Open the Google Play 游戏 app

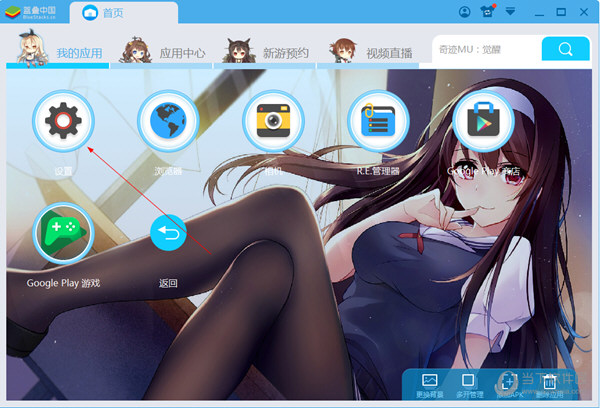[x=63, y=233]
